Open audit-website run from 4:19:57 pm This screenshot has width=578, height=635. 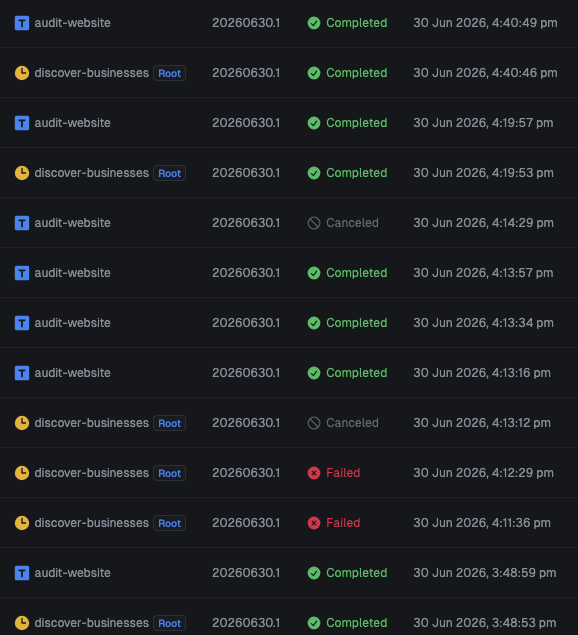[73, 123]
